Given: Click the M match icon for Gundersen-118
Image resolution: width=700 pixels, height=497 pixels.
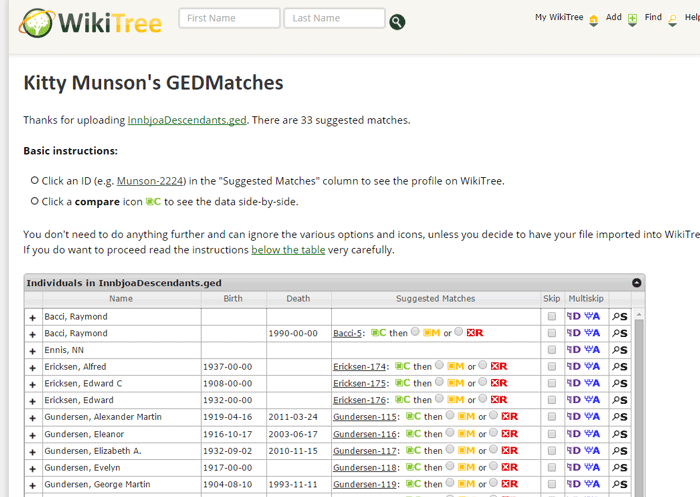Looking at the screenshot, I should (466, 468).
